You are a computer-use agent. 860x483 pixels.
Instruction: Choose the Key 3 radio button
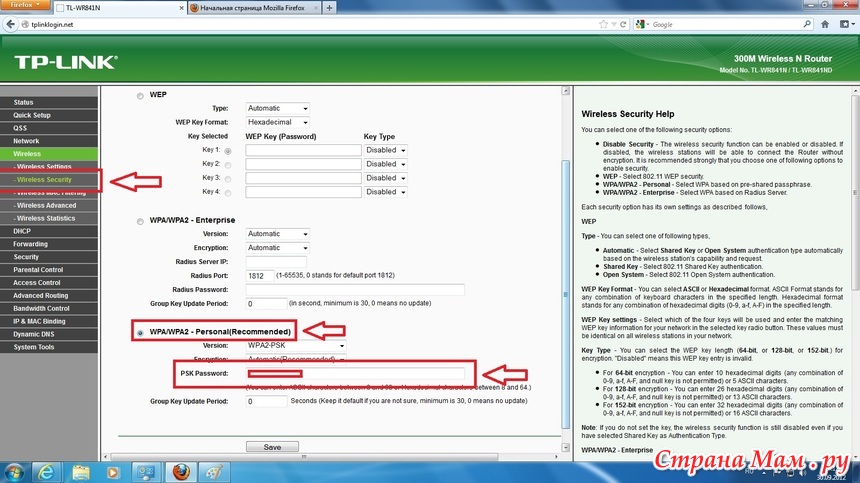[228, 179]
